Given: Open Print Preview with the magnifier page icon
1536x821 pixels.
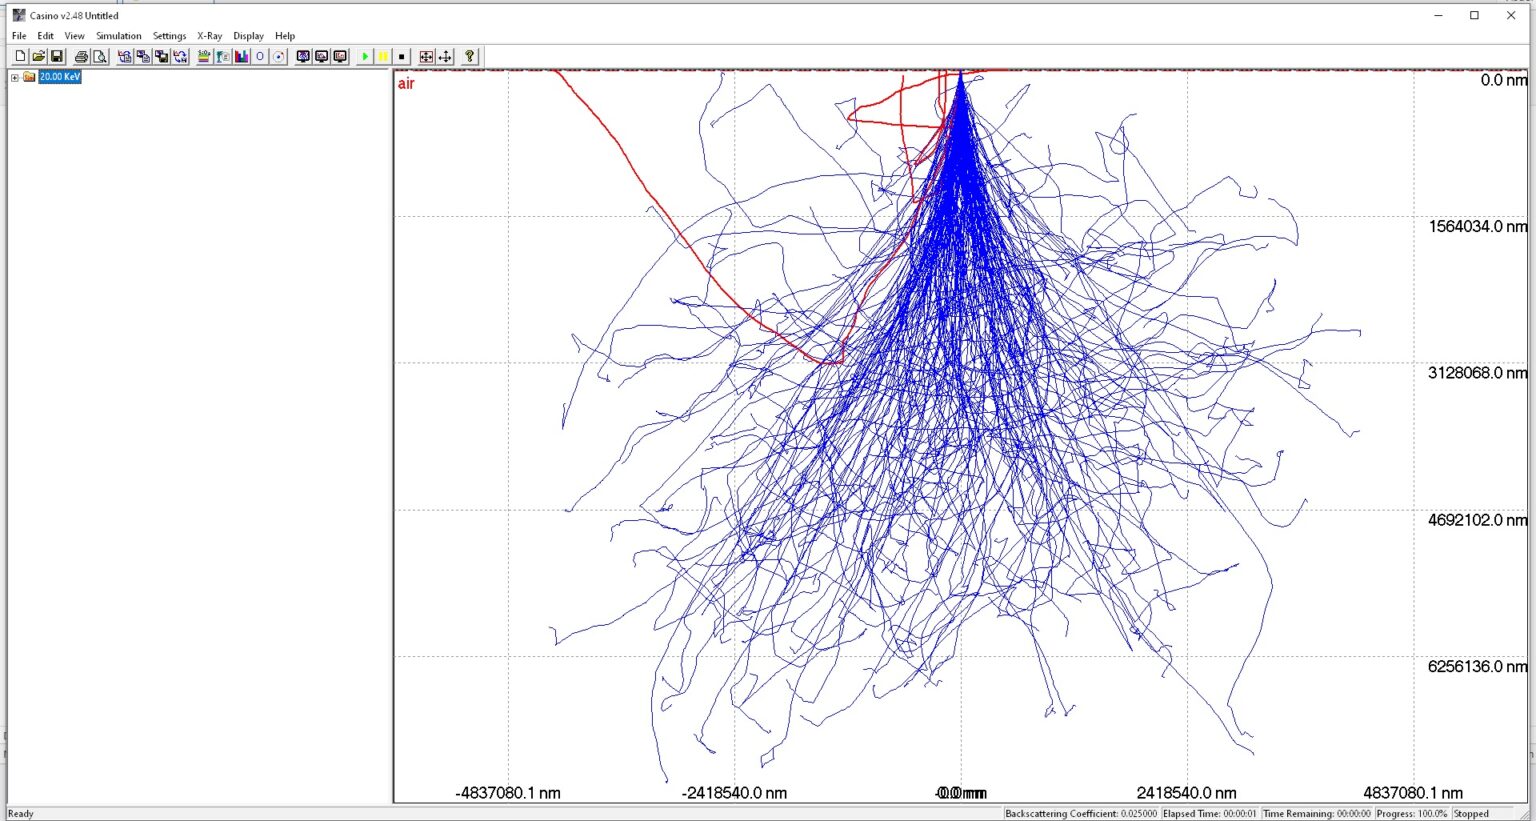Looking at the screenshot, I should click(x=100, y=57).
